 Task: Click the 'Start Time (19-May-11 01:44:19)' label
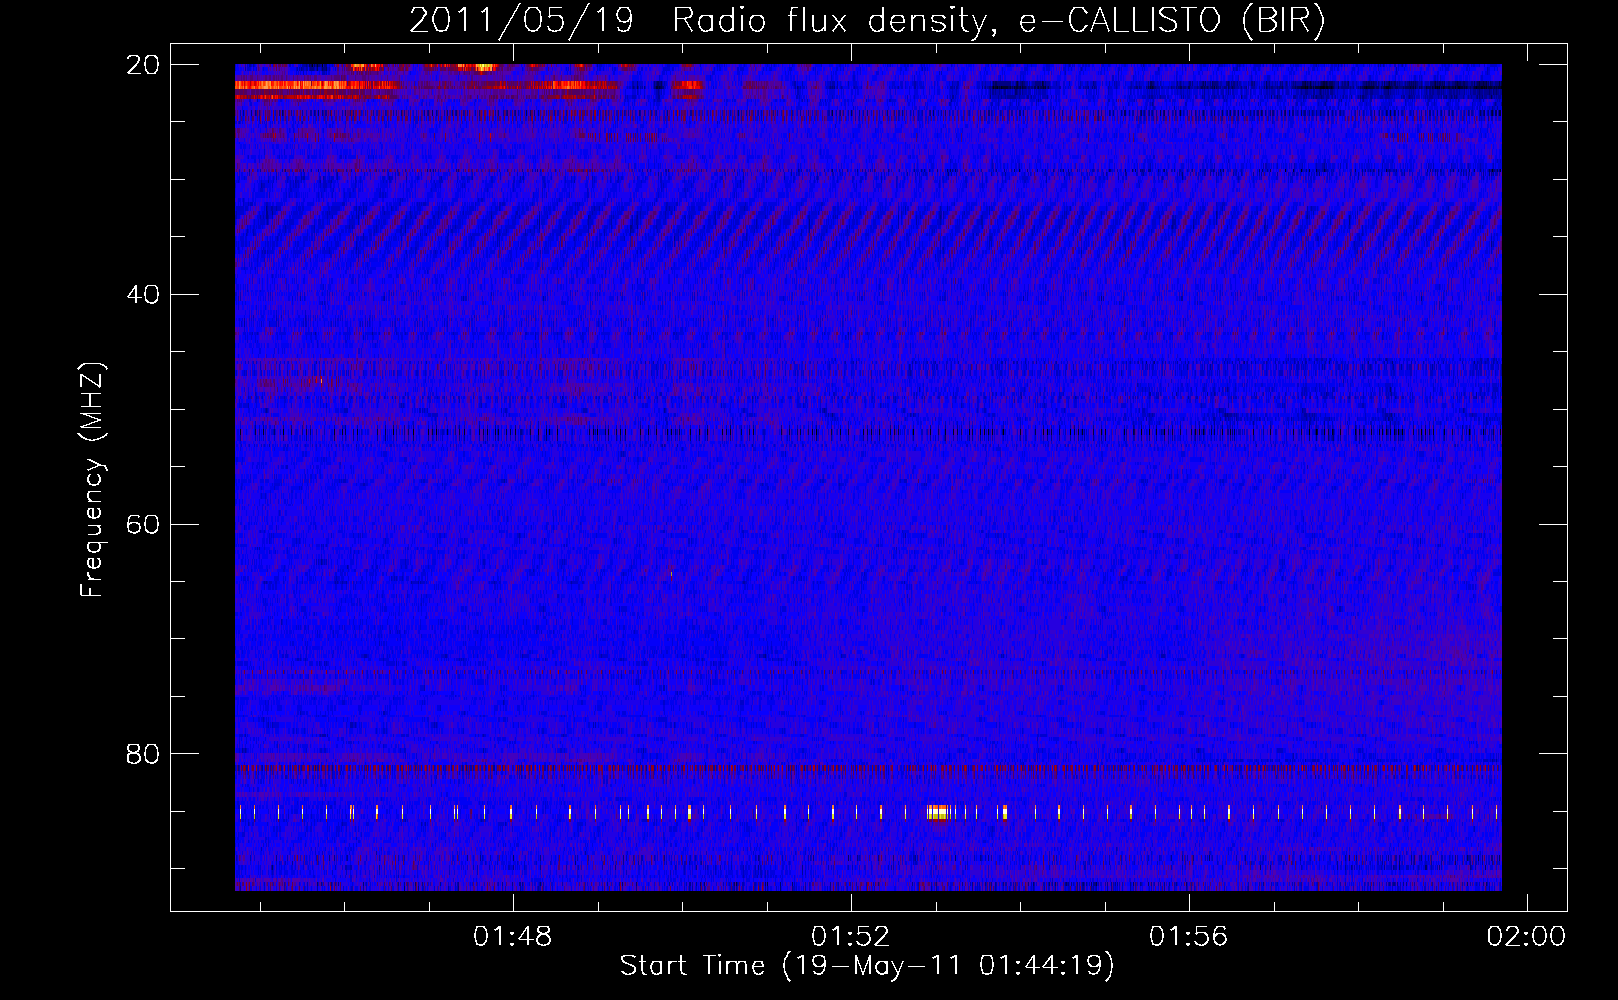pos(867,966)
